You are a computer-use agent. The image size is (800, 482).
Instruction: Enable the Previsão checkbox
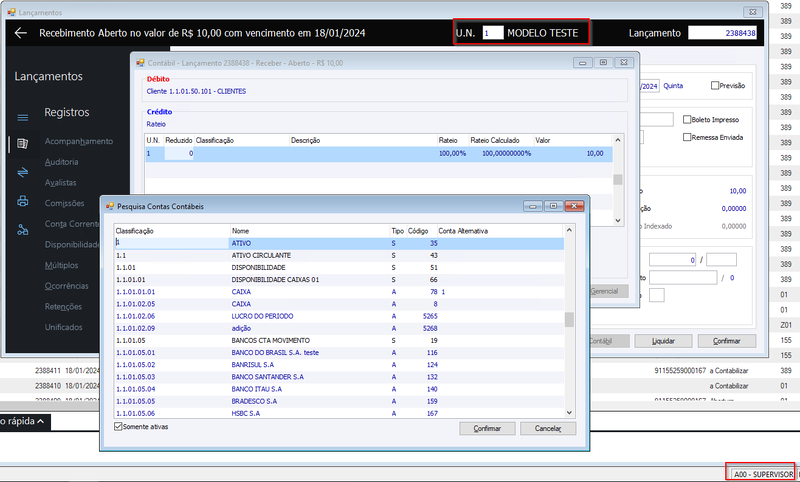[715, 85]
